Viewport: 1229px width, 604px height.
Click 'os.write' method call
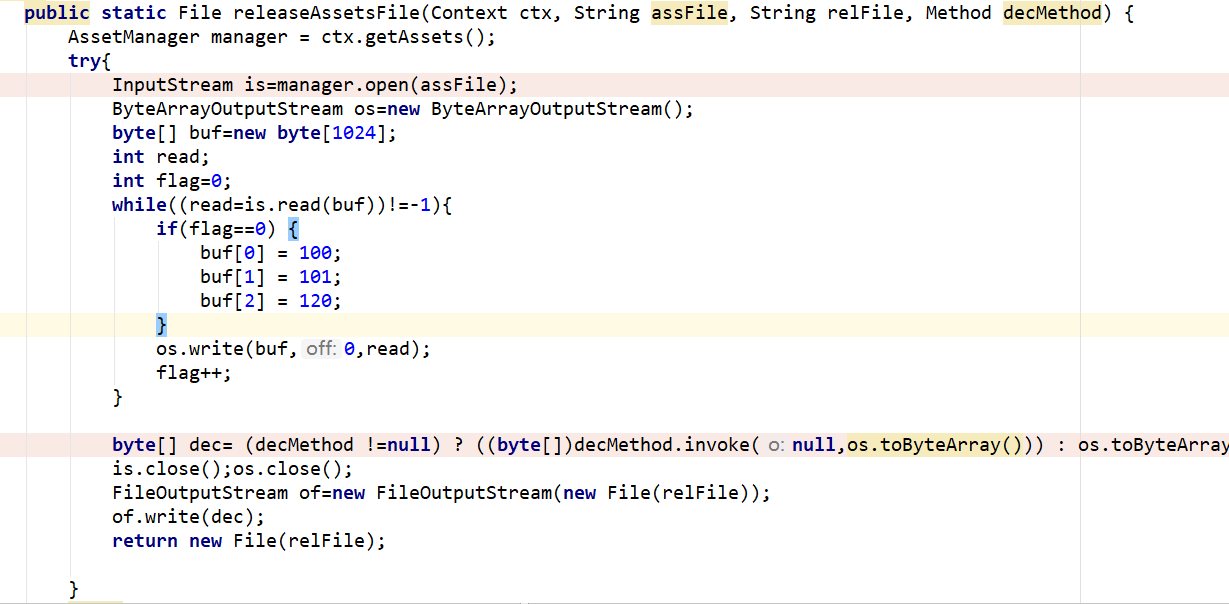click(x=199, y=349)
